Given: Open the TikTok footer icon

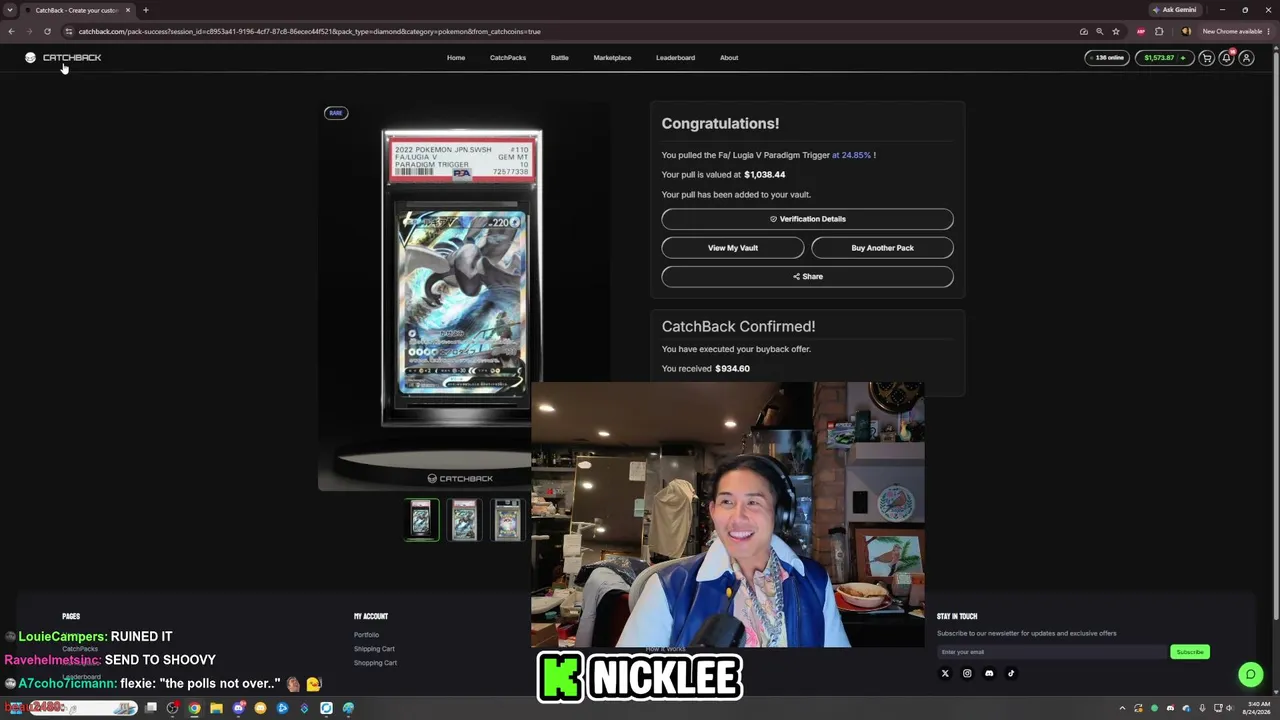Looking at the screenshot, I should coord(1011,673).
